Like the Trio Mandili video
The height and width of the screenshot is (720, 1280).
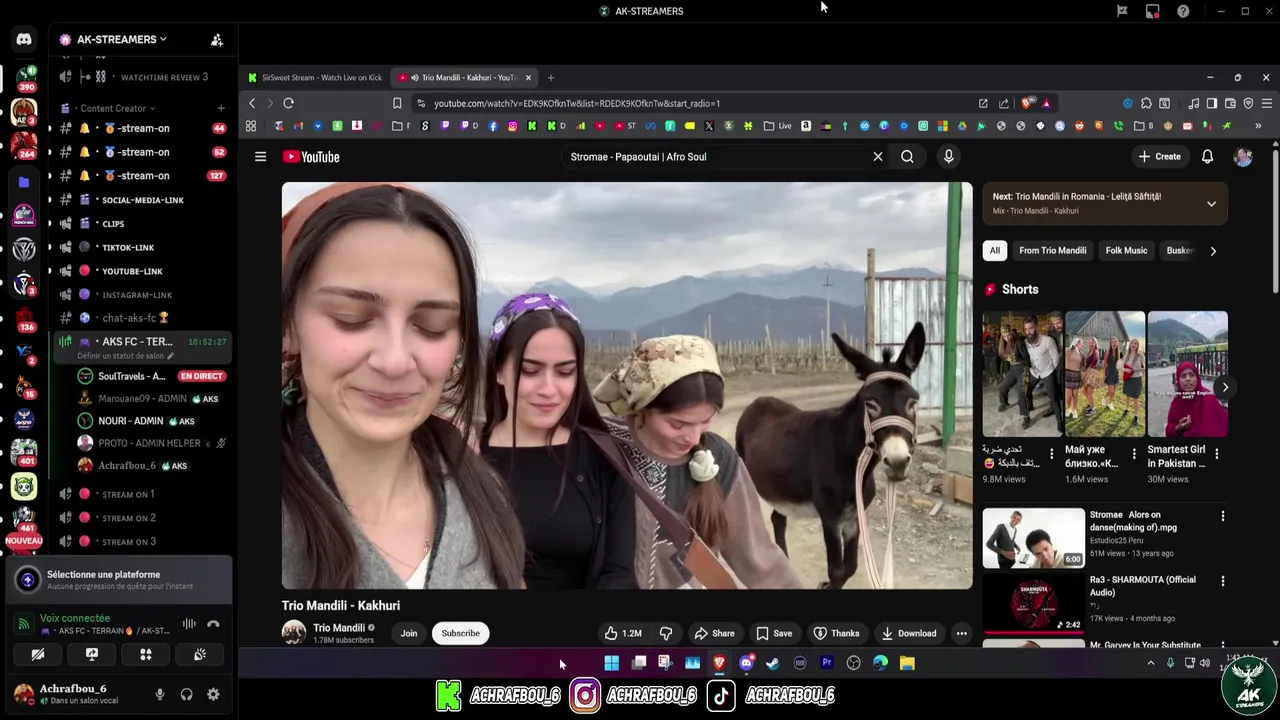(x=622, y=633)
